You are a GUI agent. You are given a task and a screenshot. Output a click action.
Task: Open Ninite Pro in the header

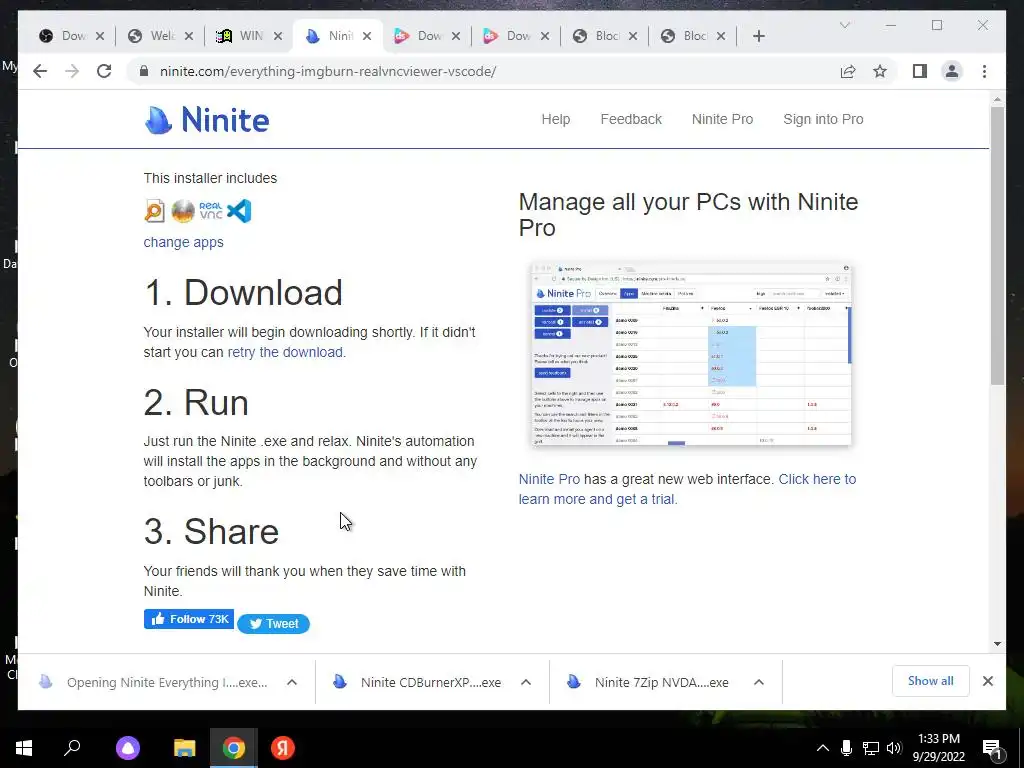click(x=722, y=120)
